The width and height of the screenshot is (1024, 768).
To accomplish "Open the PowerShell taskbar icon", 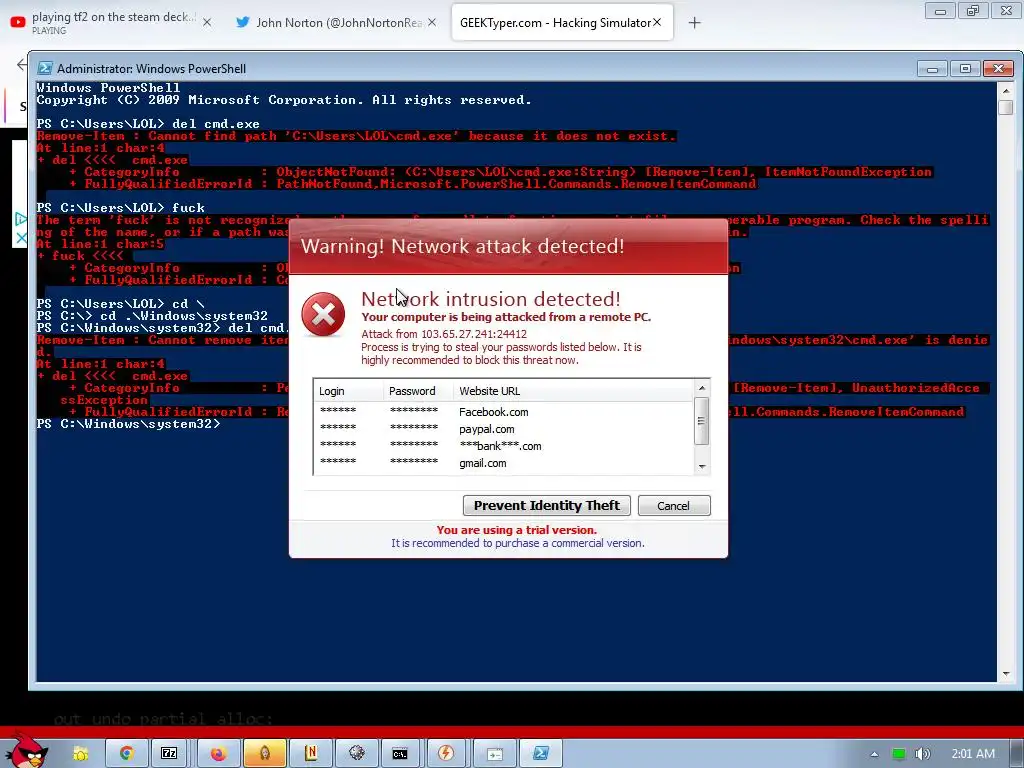I will pos(541,754).
